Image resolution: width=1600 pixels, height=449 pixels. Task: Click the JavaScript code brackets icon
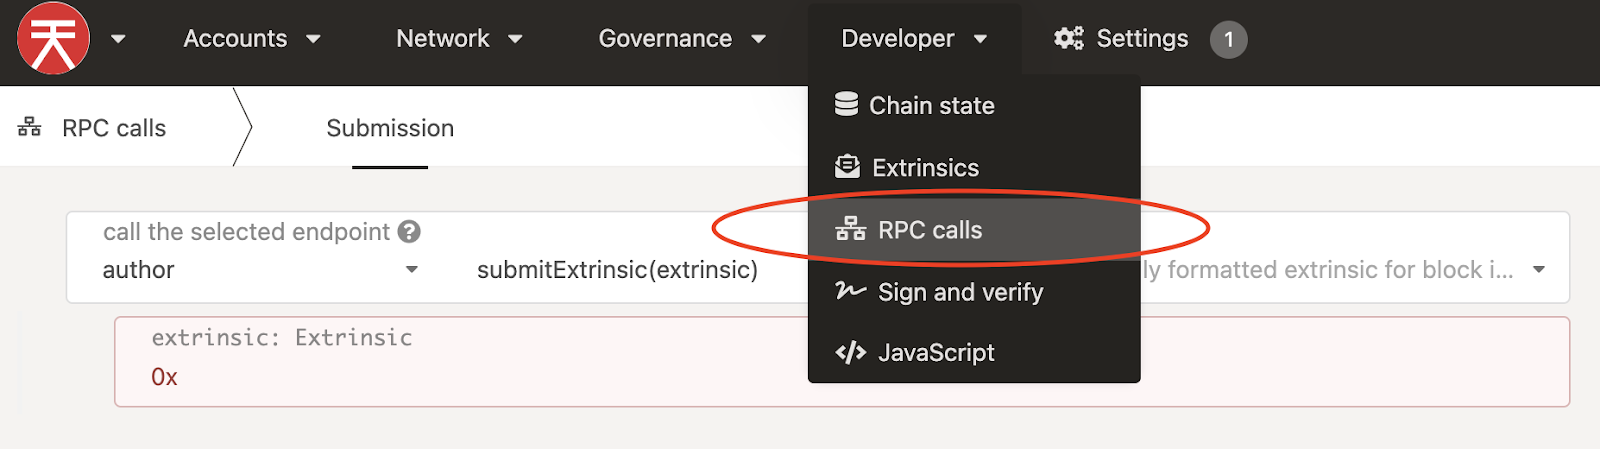coord(850,352)
